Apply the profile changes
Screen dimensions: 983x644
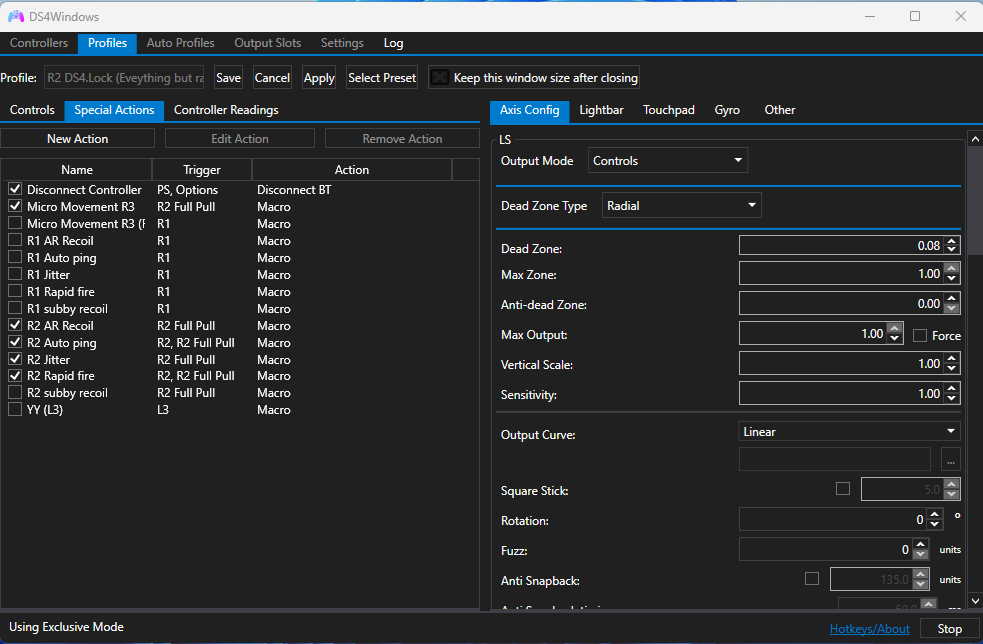319,77
